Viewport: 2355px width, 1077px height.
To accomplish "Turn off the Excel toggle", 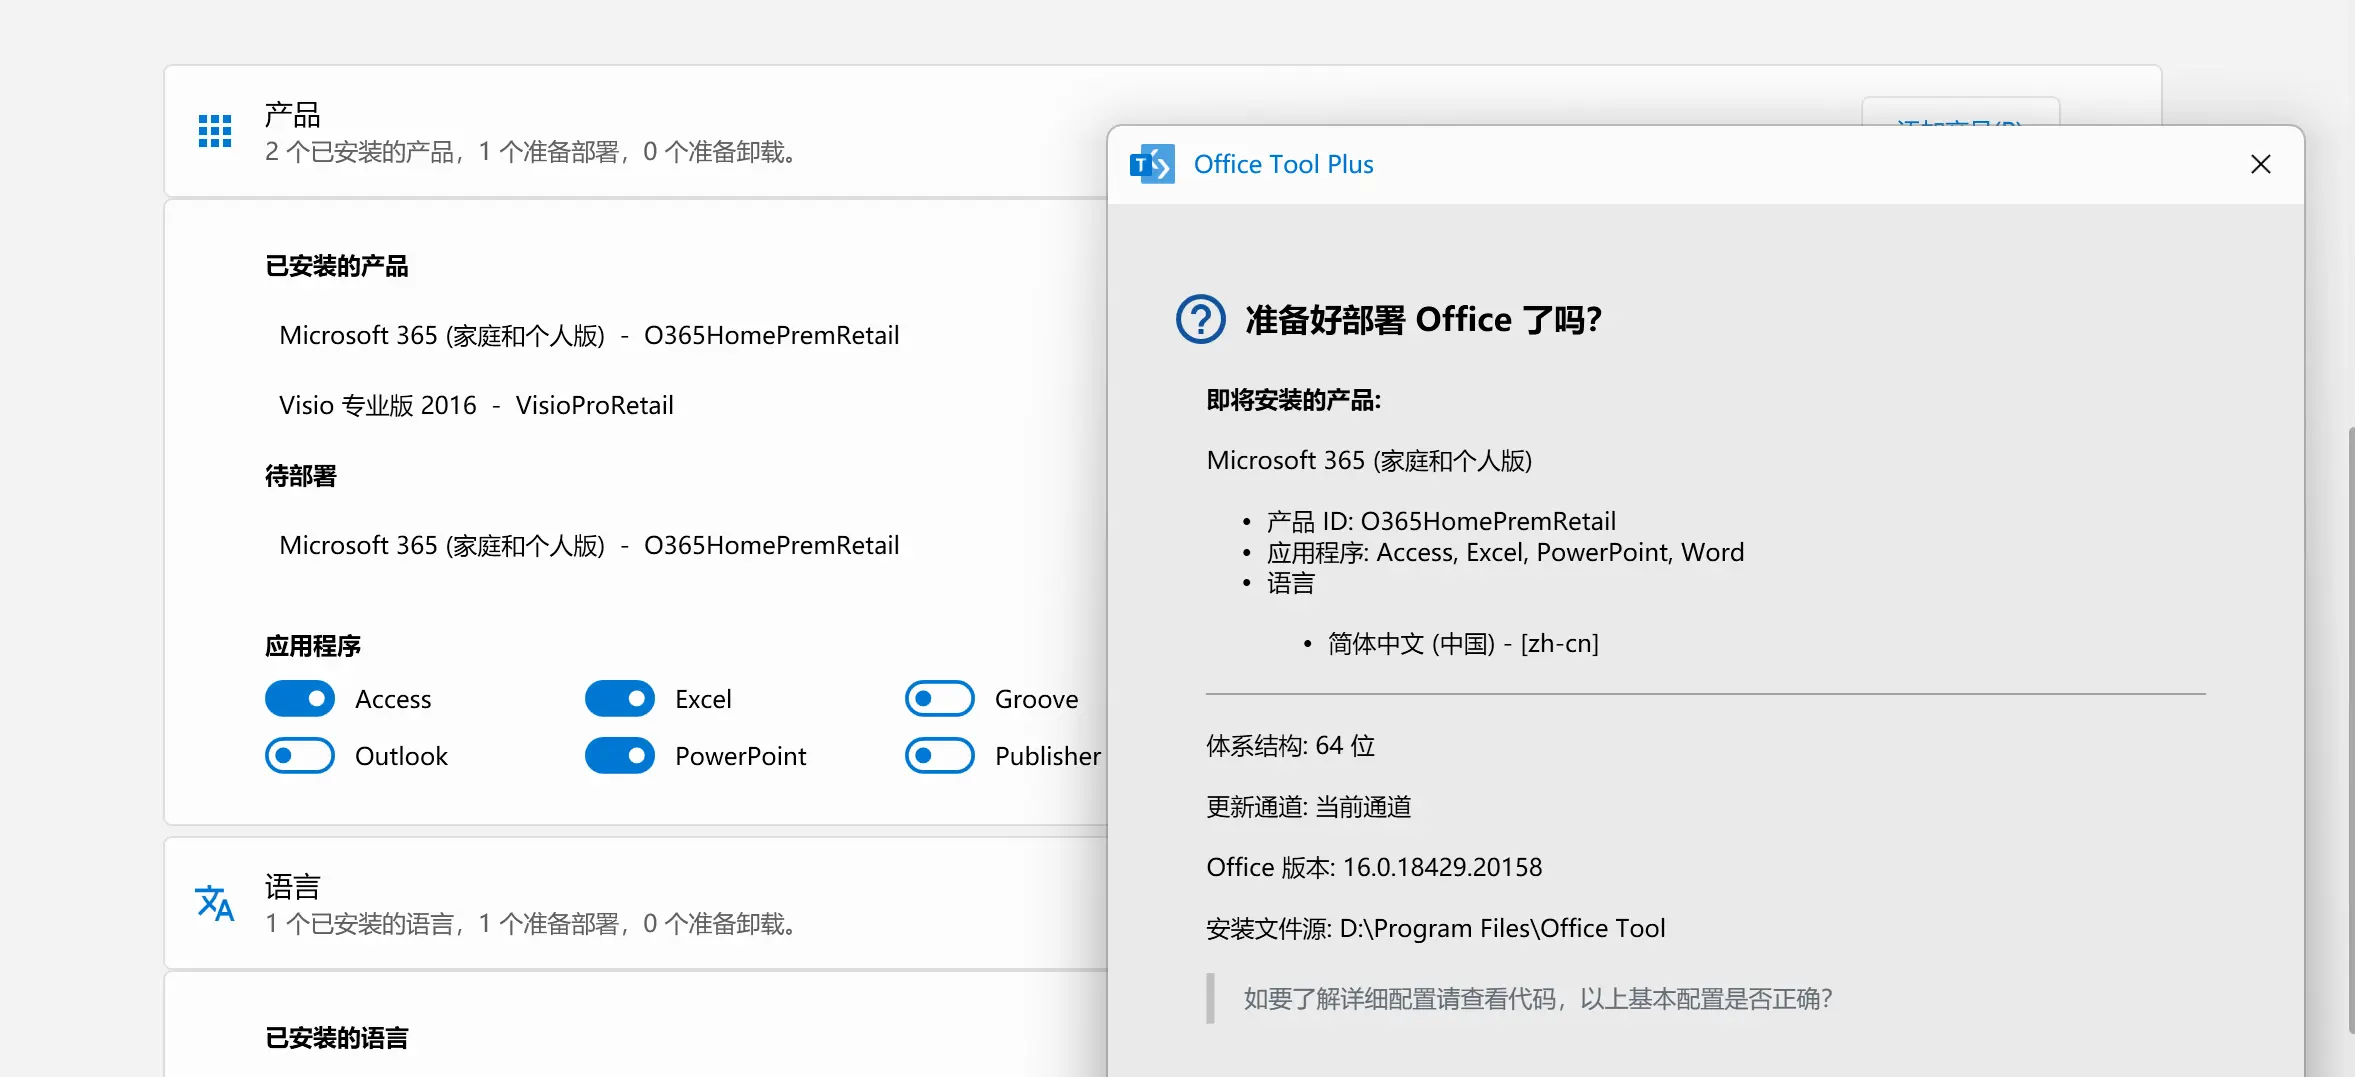I will pos(620,699).
